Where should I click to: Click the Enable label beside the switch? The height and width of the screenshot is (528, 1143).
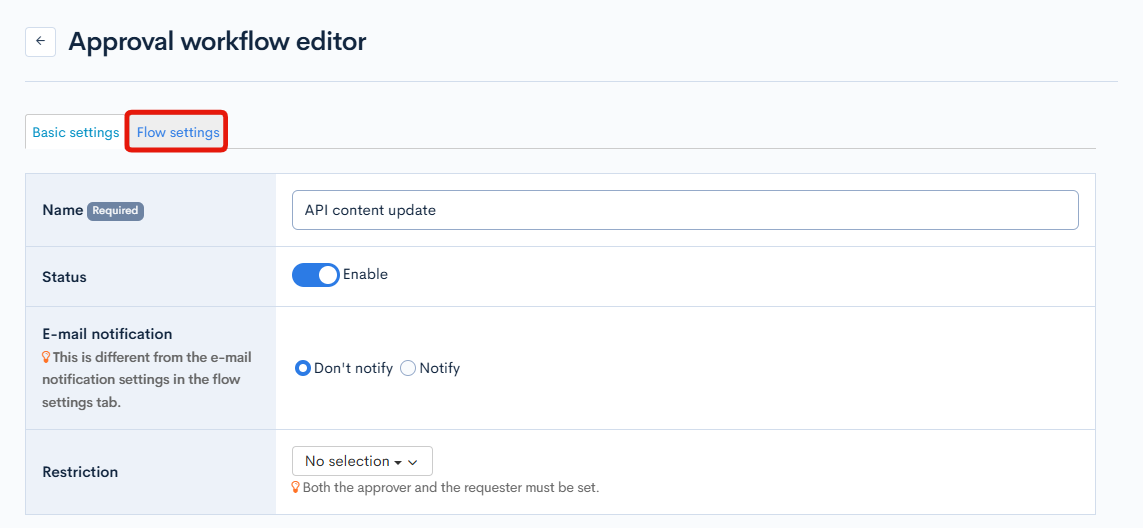365,274
